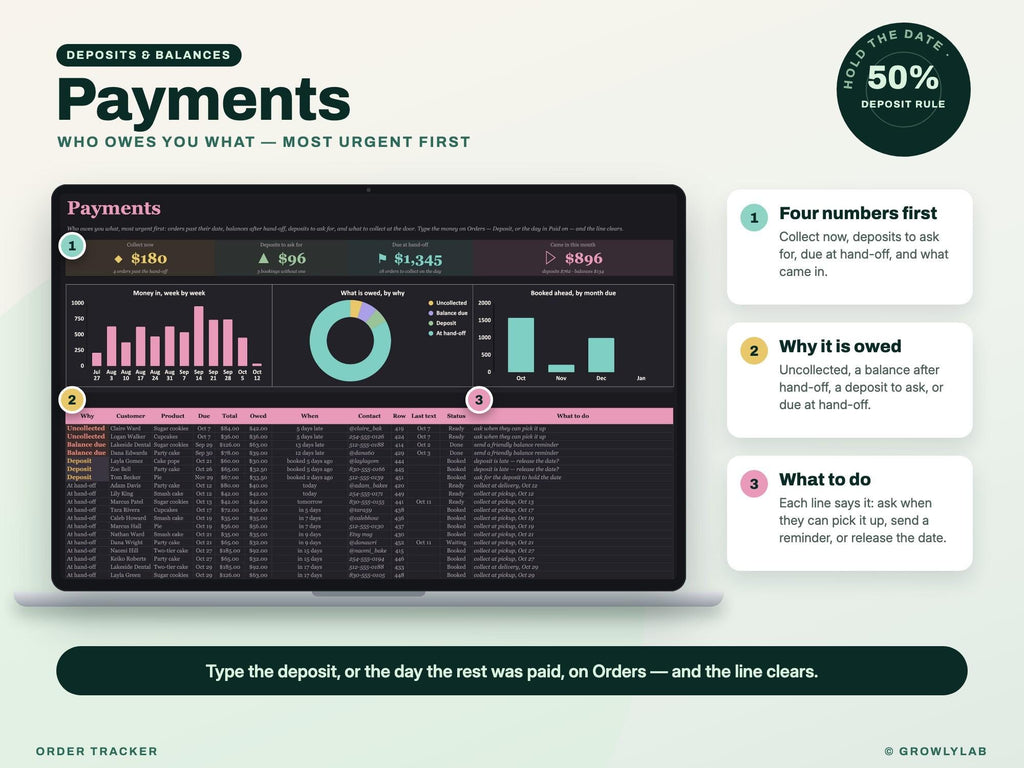Click the triangle icon beside $96
The image size is (1024, 768).
(263, 258)
